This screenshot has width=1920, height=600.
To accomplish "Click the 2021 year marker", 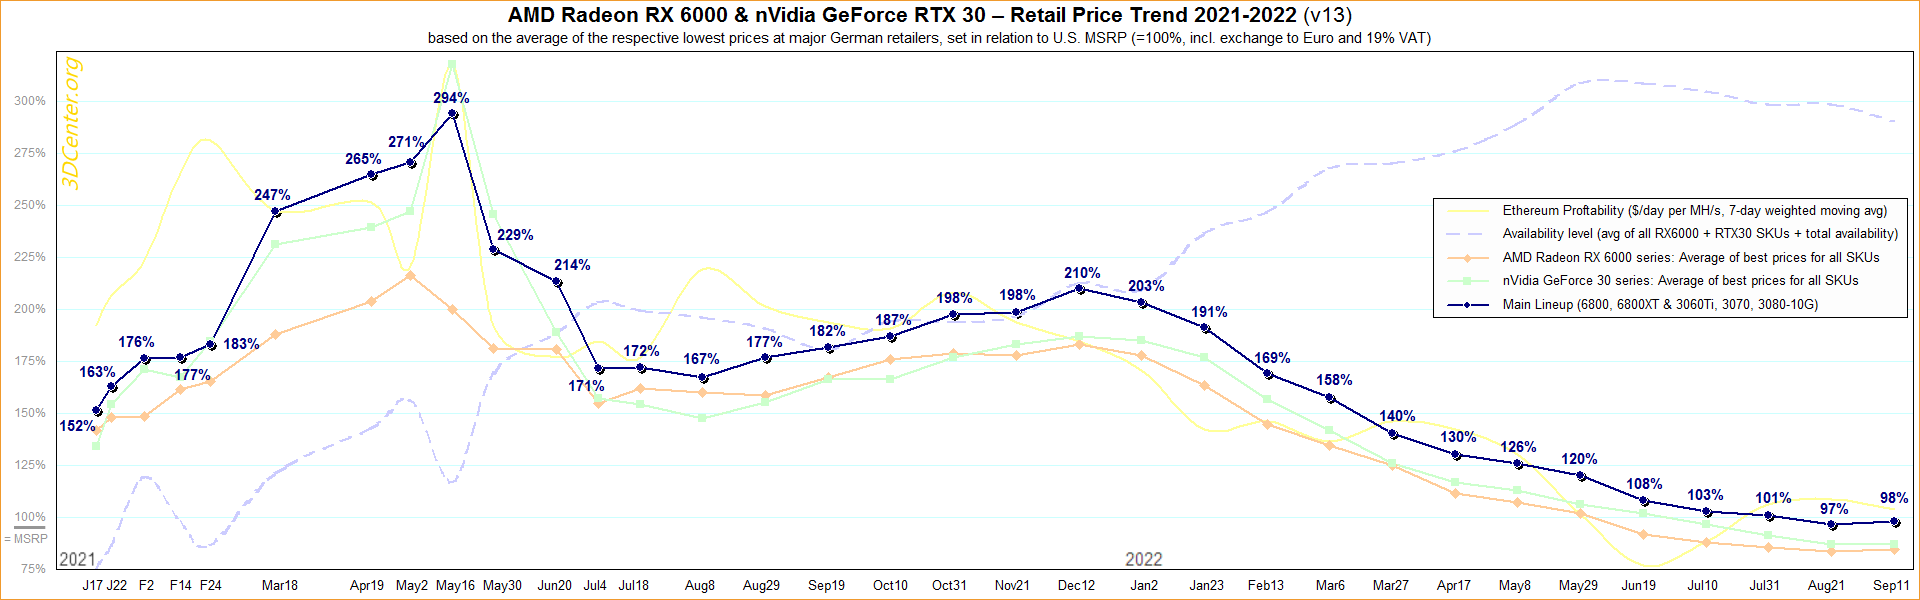I will click(x=78, y=560).
